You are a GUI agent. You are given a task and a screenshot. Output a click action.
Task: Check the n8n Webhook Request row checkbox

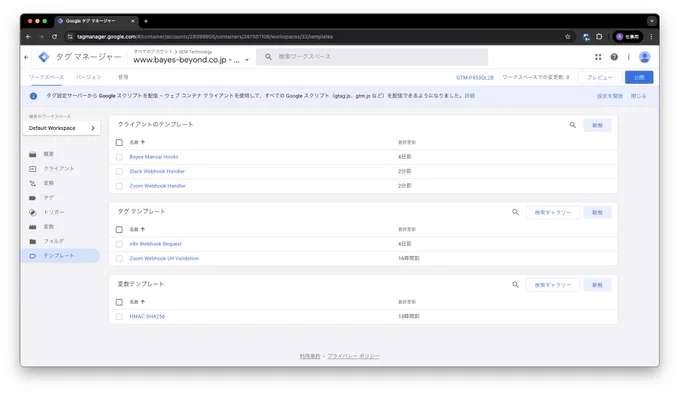pyautogui.click(x=119, y=244)
